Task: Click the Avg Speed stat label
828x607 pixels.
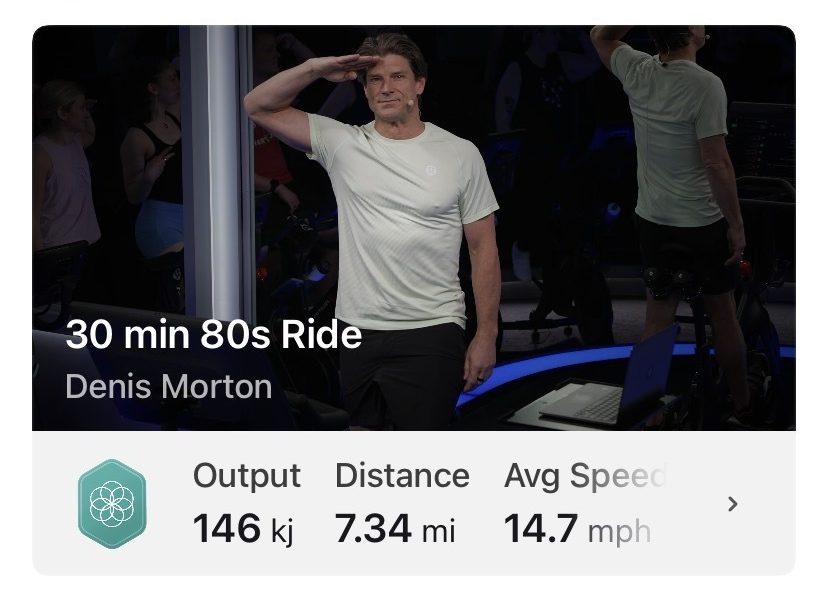Action: (x=584, y=476)
